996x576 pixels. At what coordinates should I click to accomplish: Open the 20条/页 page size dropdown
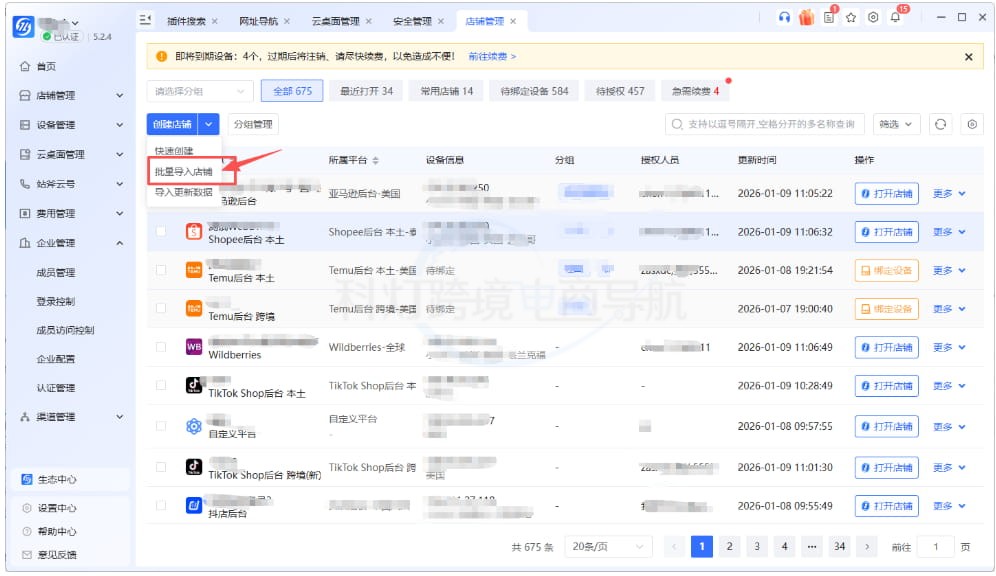click(x=607, y=546)
